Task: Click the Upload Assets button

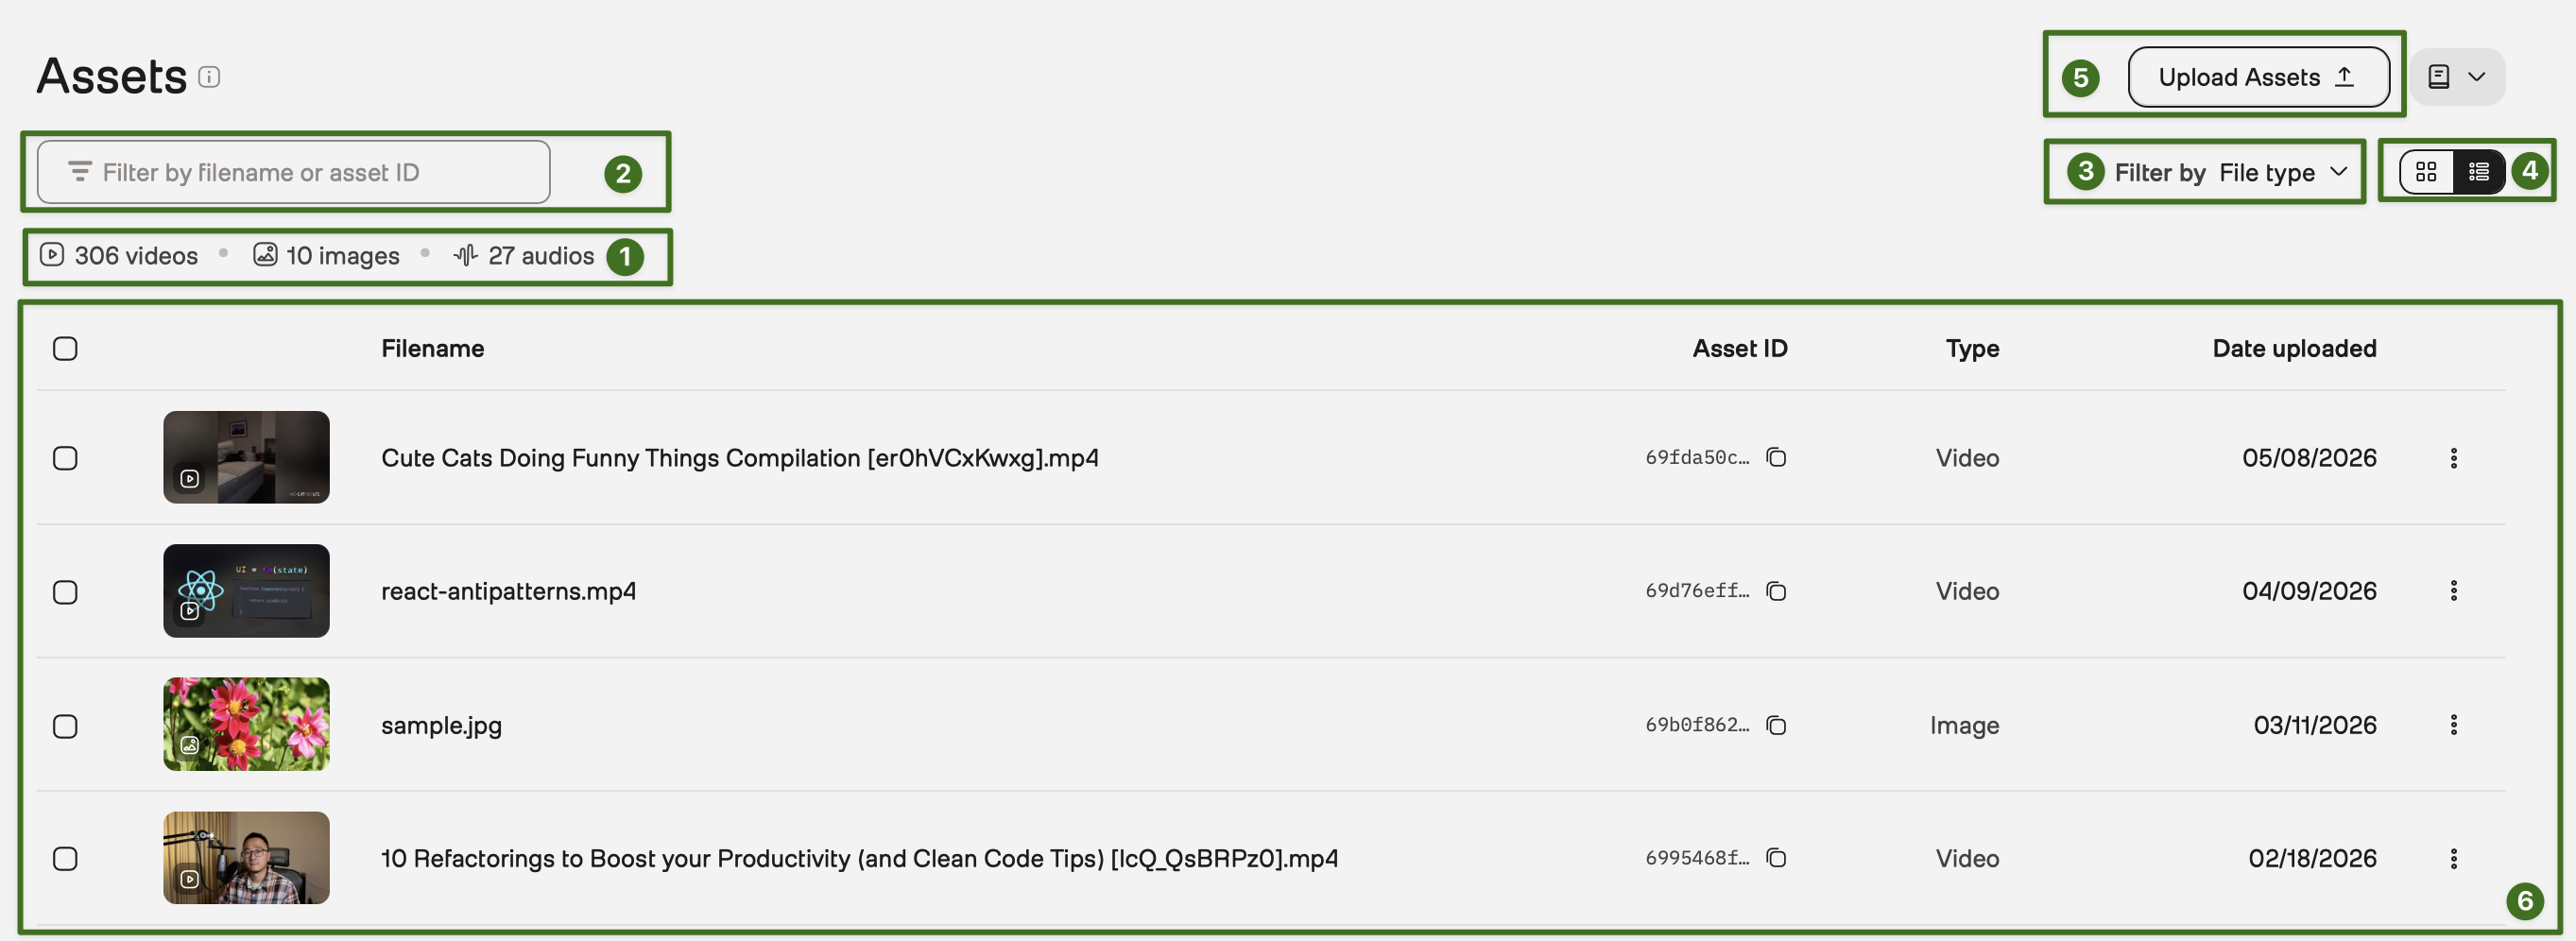Action: pyautogui.click(x=2258, y=77)
